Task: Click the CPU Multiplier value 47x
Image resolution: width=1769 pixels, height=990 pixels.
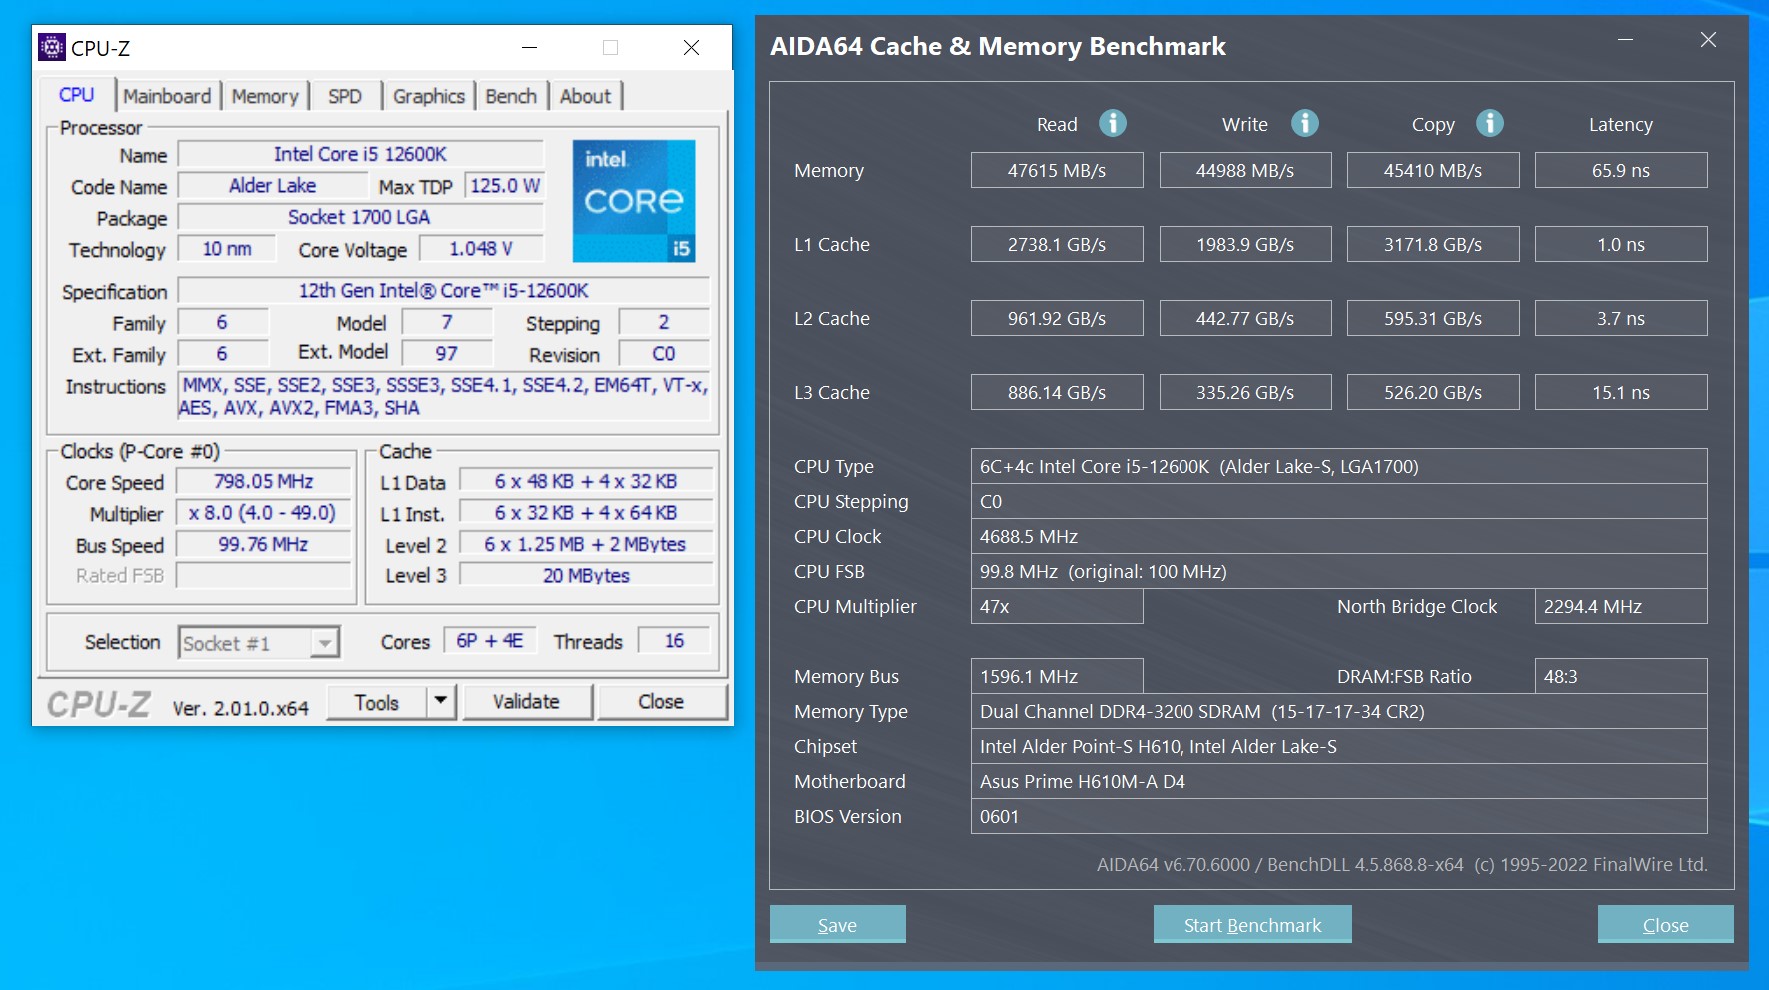Action: click(1057, 606)
